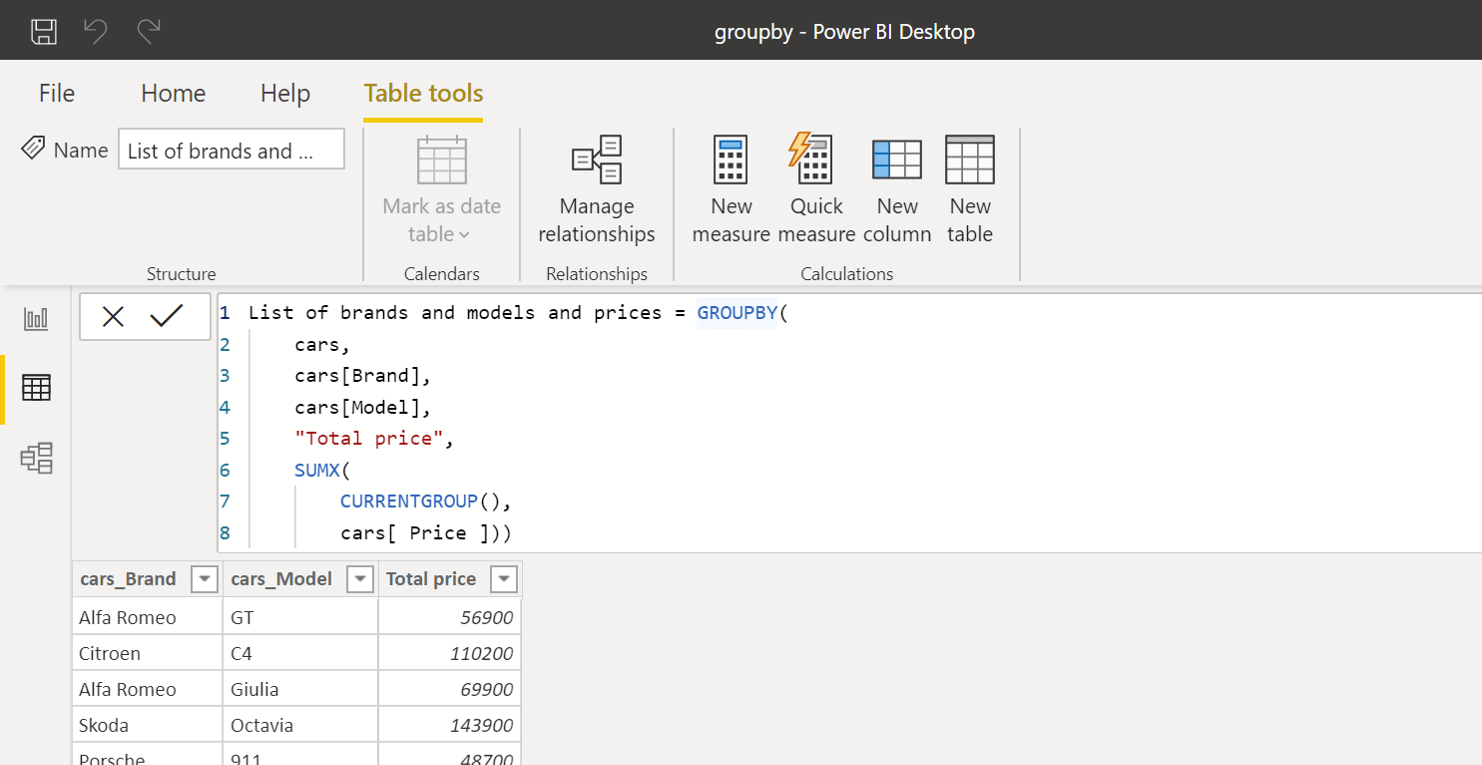Switch to Model view in sidebar
Viewport: 1482px width, 765px height.
pyautogui.click(x=36, y=458)
